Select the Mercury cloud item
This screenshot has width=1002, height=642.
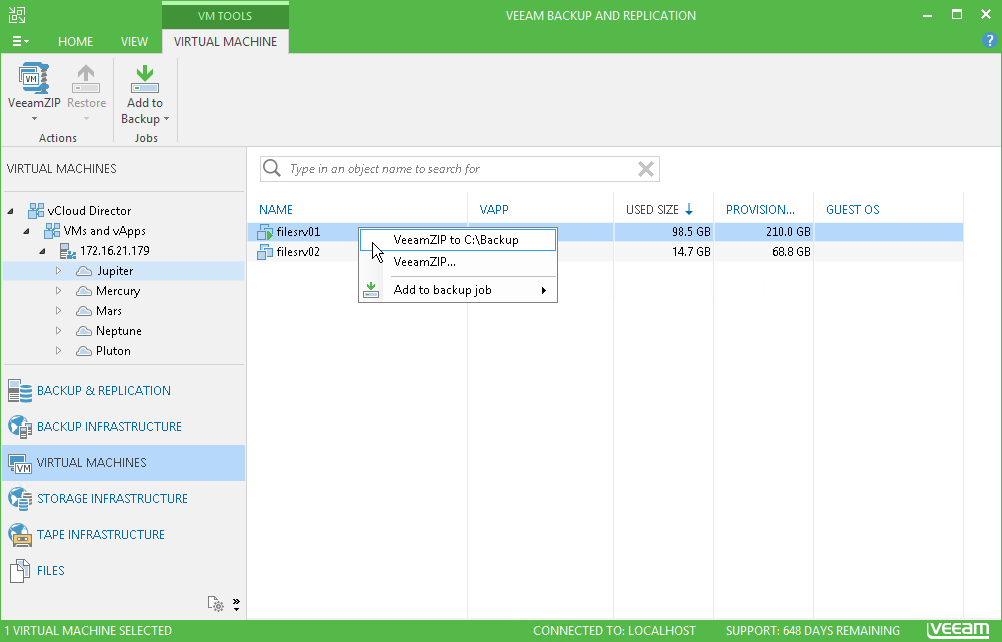pyautogui.click(x=118, y=291)
